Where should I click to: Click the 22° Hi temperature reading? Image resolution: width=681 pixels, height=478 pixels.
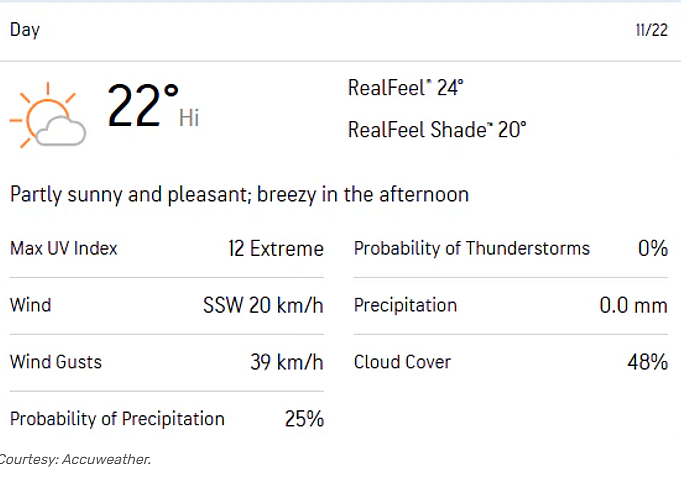(153, 106)
